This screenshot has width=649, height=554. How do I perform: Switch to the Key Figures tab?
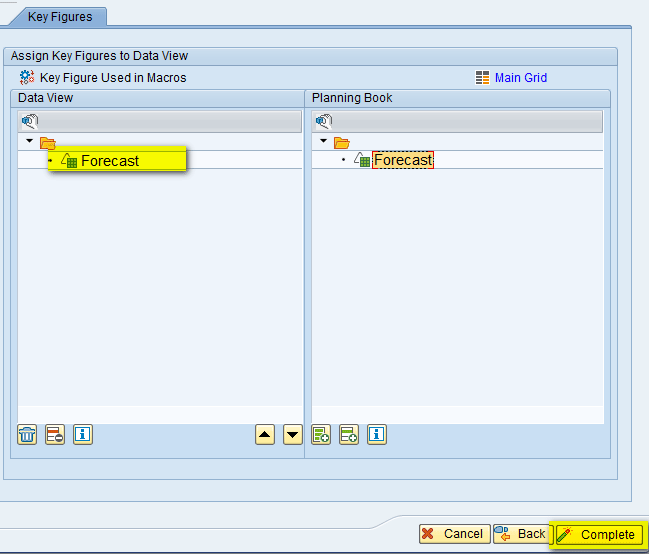(x=60, y=17)
